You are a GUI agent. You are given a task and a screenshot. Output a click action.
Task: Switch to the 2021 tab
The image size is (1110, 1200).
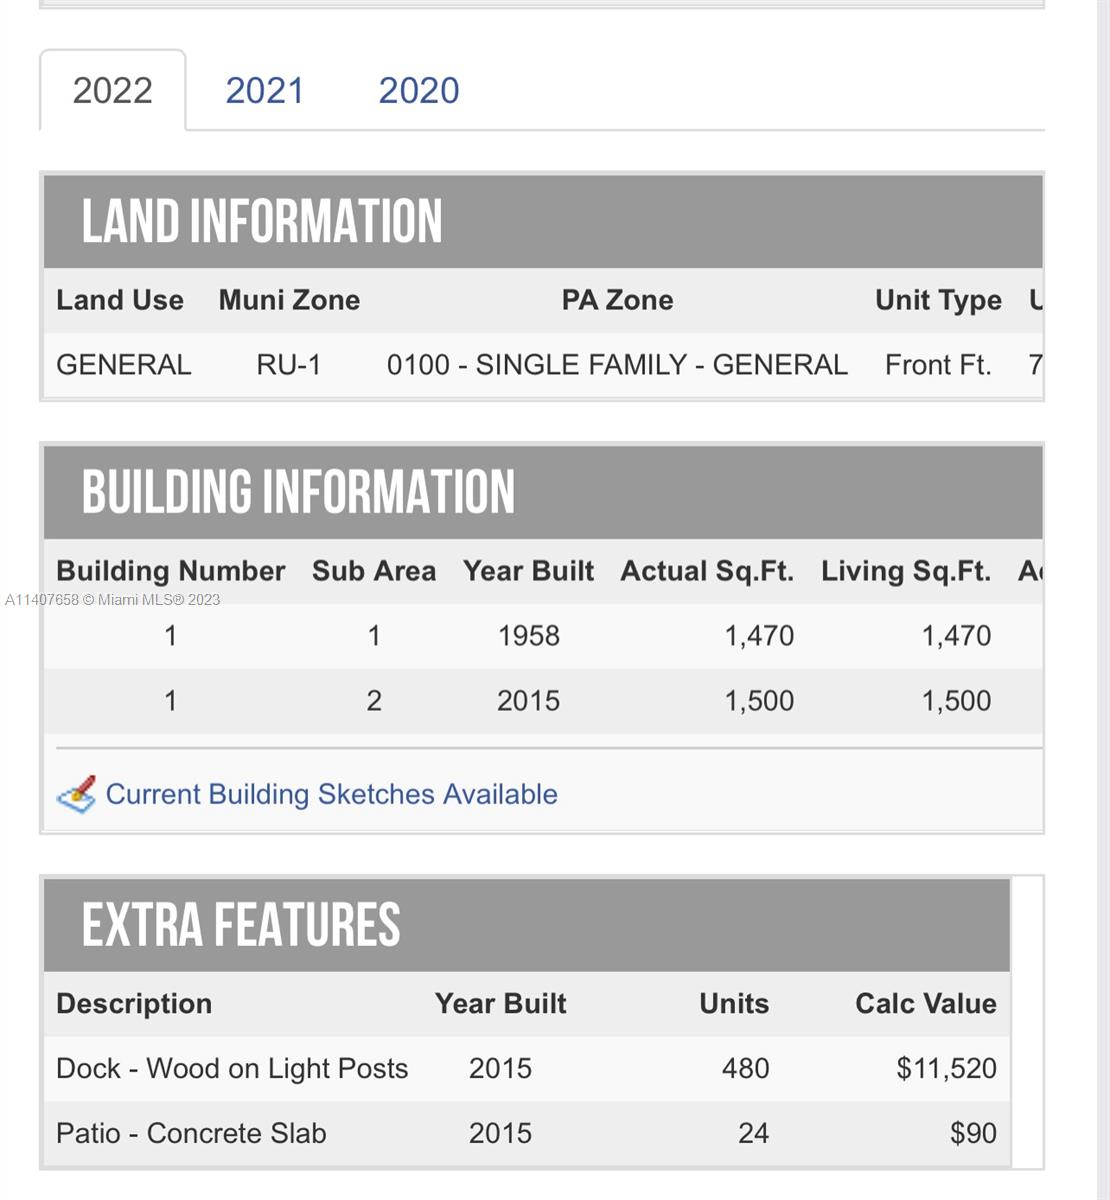click(264, 91)
